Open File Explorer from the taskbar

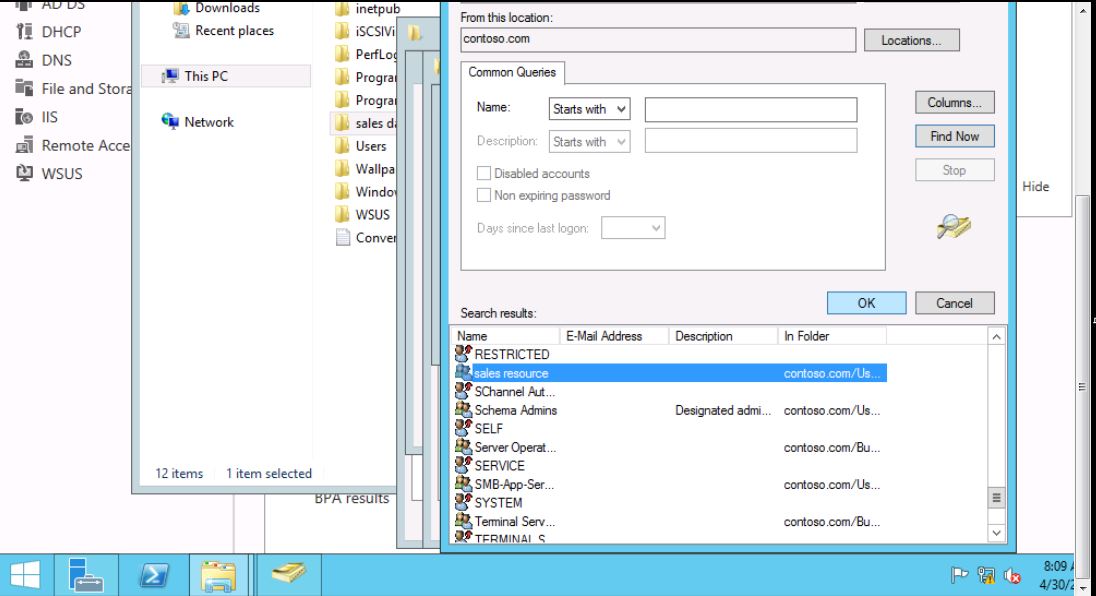tap(218, 576)
